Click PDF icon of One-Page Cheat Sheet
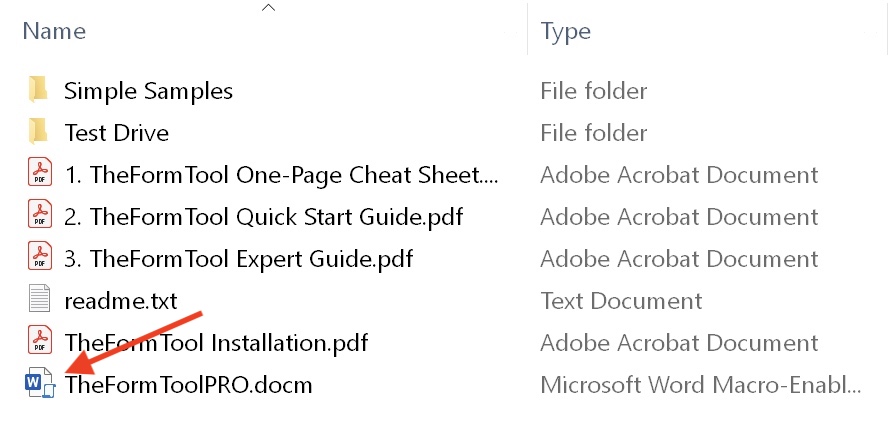This screenshot has width=896, height=430. coord(39,173)
